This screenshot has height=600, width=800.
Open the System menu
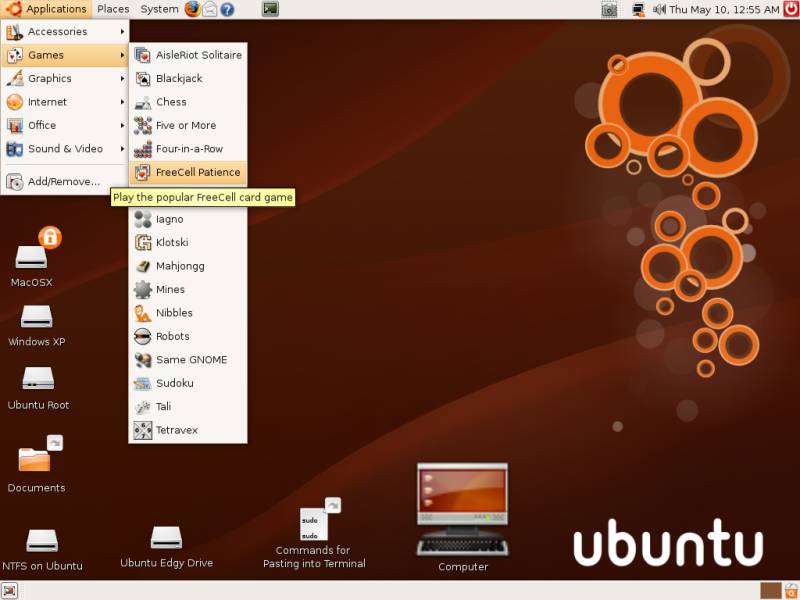pyautogui.click(x=159, y=9)
